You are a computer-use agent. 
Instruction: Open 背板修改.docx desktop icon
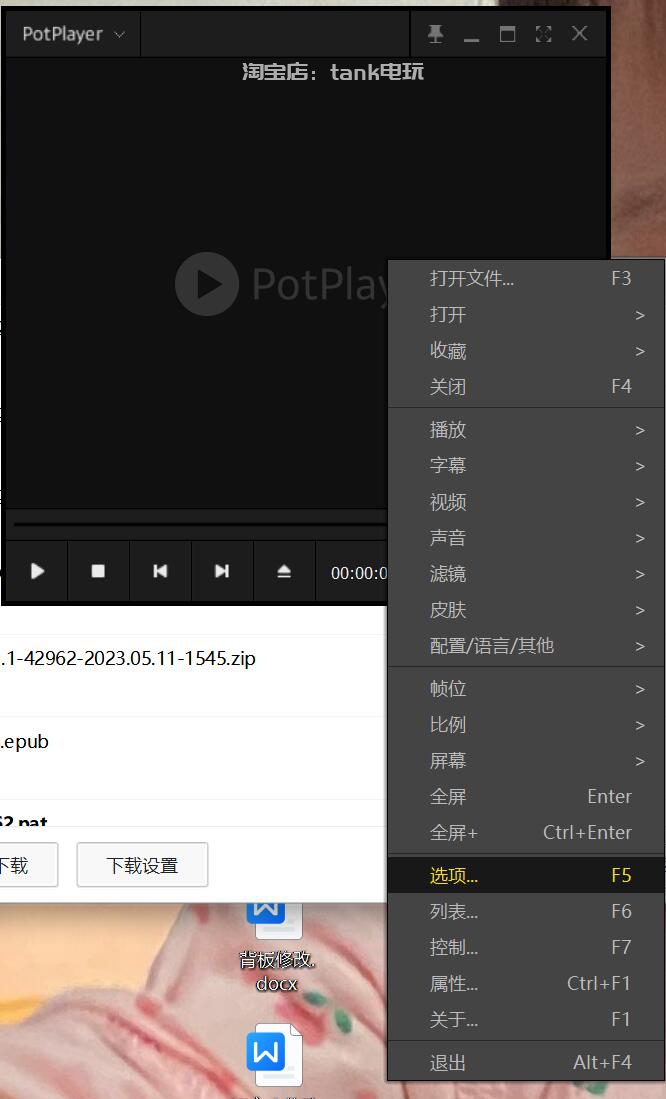pos(278,948)
